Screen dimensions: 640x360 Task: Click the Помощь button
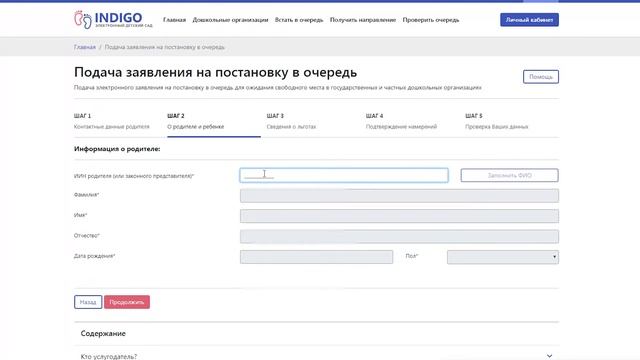[x=541, y=77]
